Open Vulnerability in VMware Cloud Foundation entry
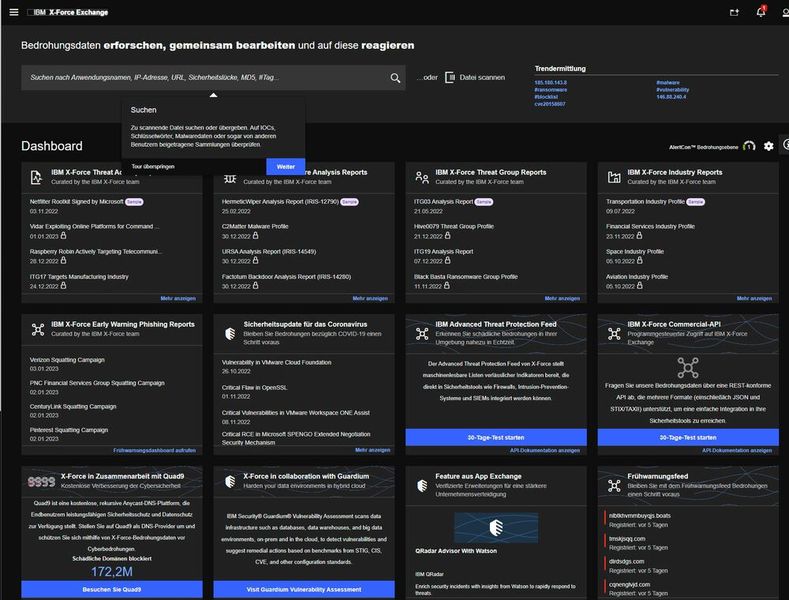 [276, 362]
